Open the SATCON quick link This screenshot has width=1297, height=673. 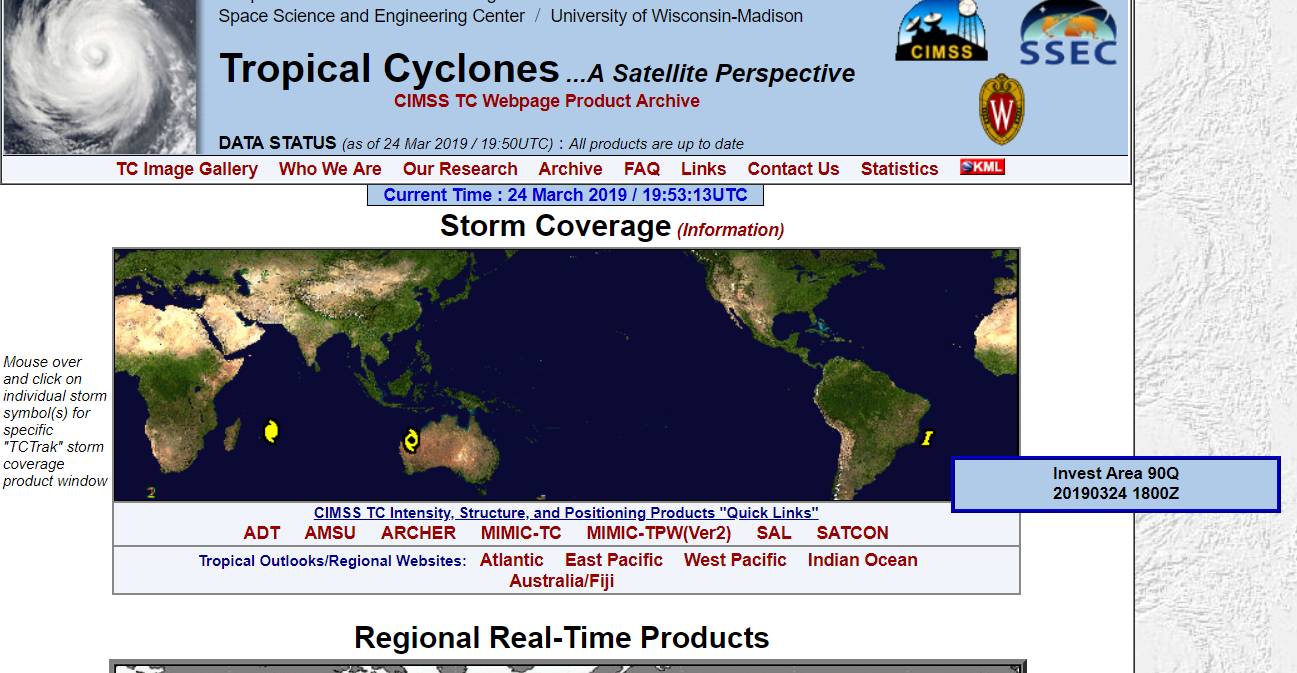[852, 533]
